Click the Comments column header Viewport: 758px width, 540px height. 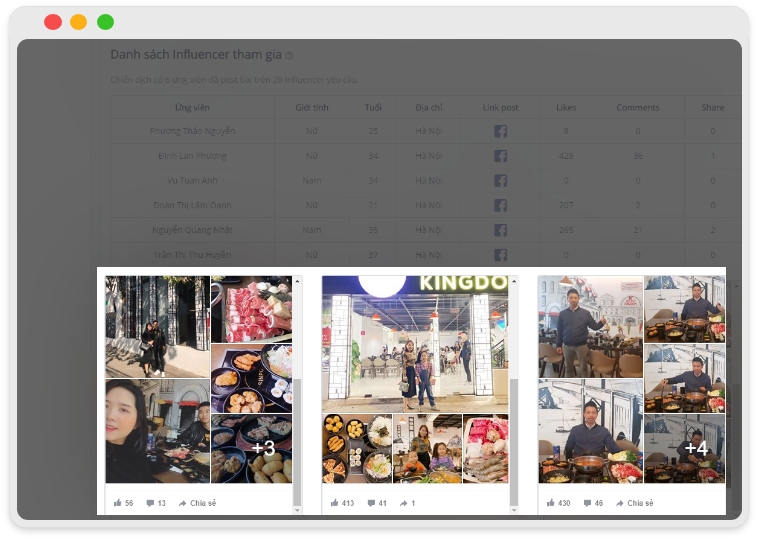[638, 107]
